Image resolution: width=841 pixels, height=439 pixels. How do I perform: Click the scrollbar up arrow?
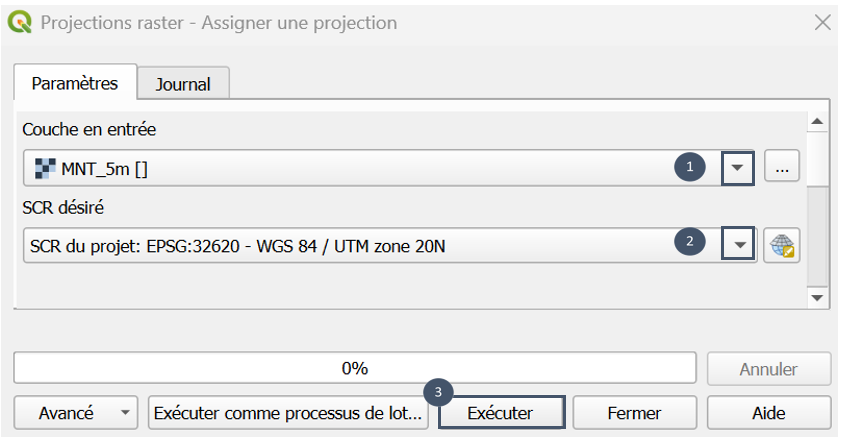tap(817, 121)
